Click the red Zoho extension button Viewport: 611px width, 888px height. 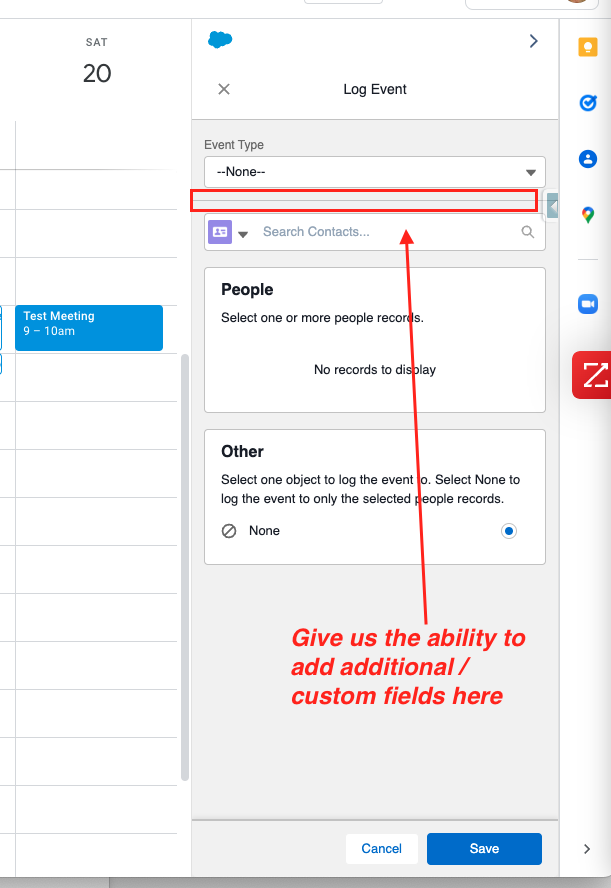tap(592, 375)
